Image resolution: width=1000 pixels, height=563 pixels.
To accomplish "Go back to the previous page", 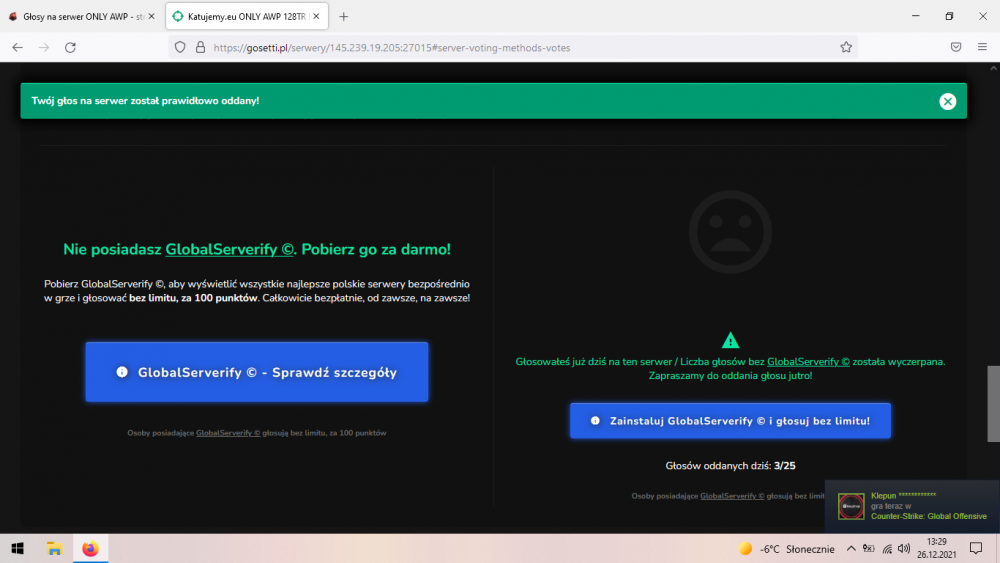I will coord(17,47).
